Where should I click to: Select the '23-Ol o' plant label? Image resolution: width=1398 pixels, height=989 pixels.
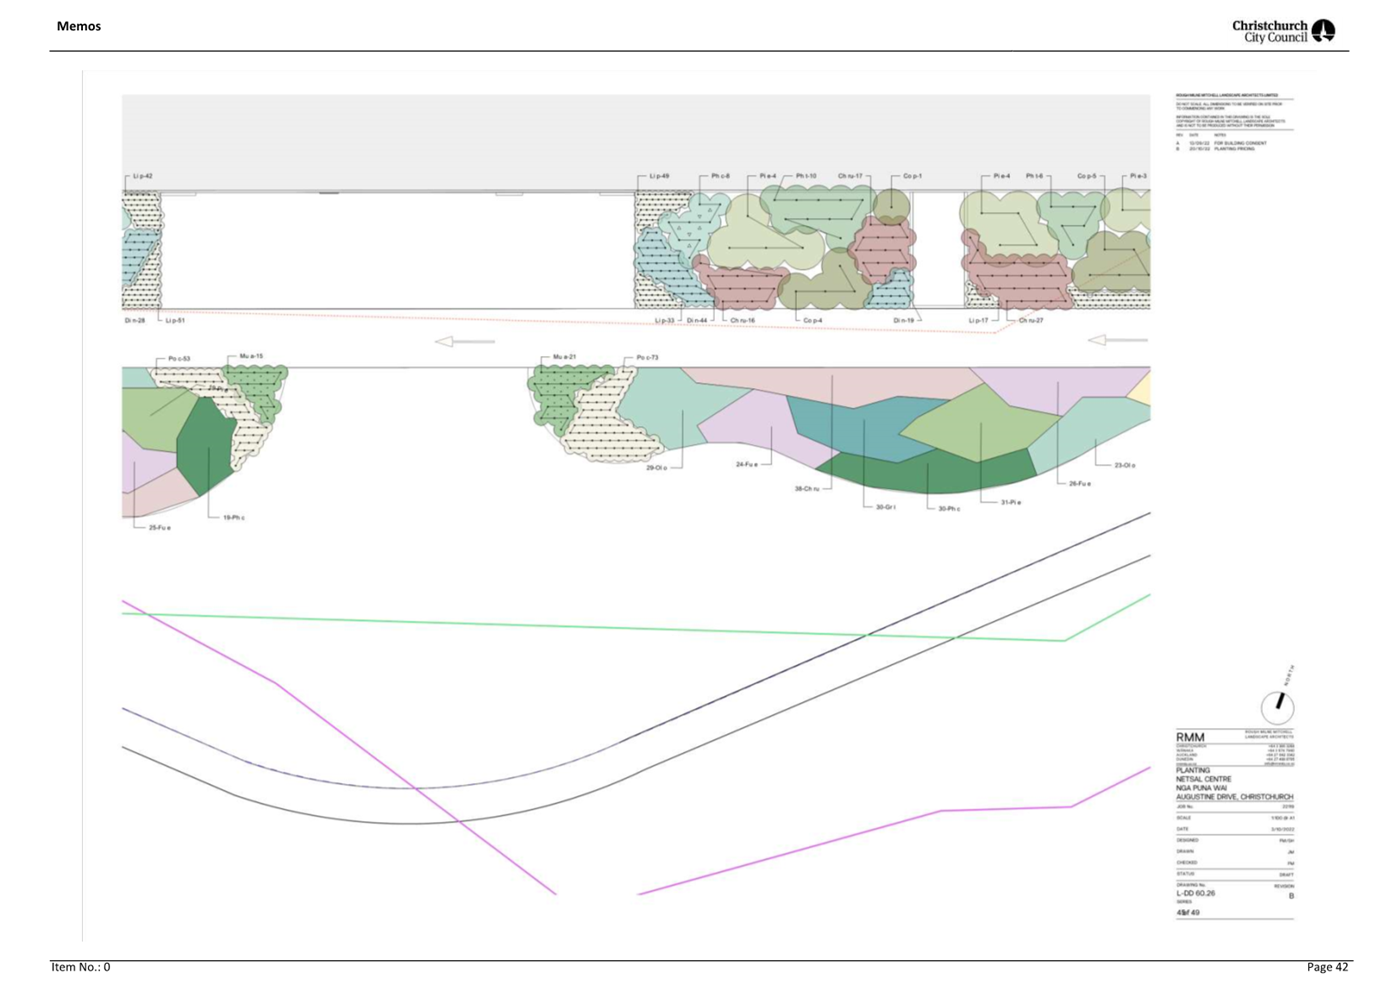tap(1125, 465)
